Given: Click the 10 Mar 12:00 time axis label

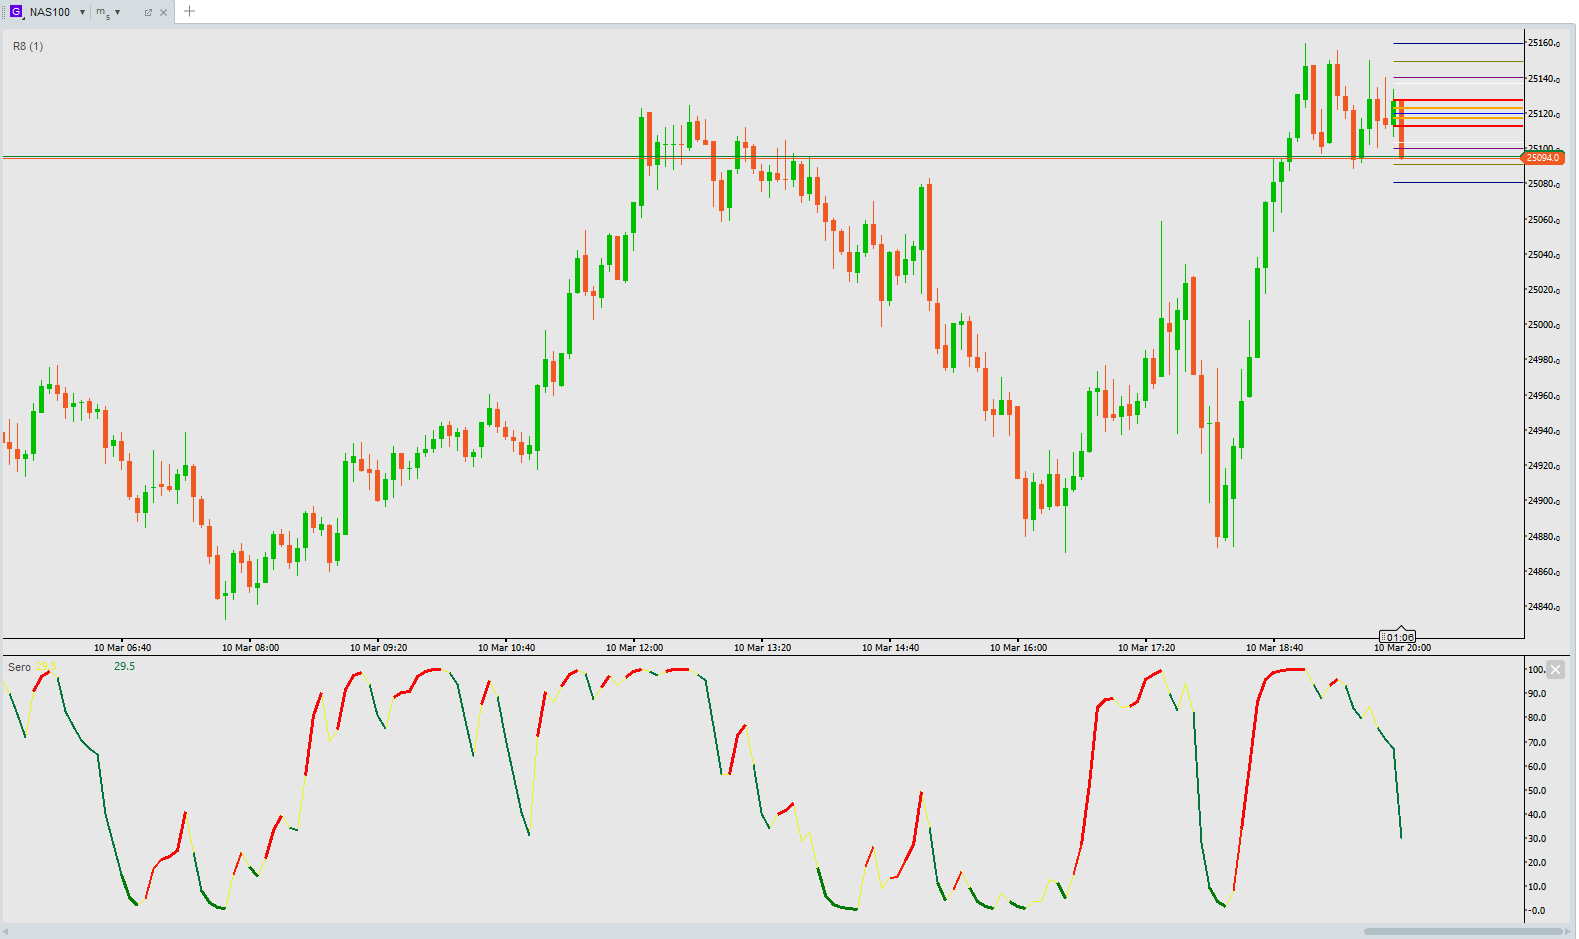Looking at the screenshot, I should click(x=634, y=648).
